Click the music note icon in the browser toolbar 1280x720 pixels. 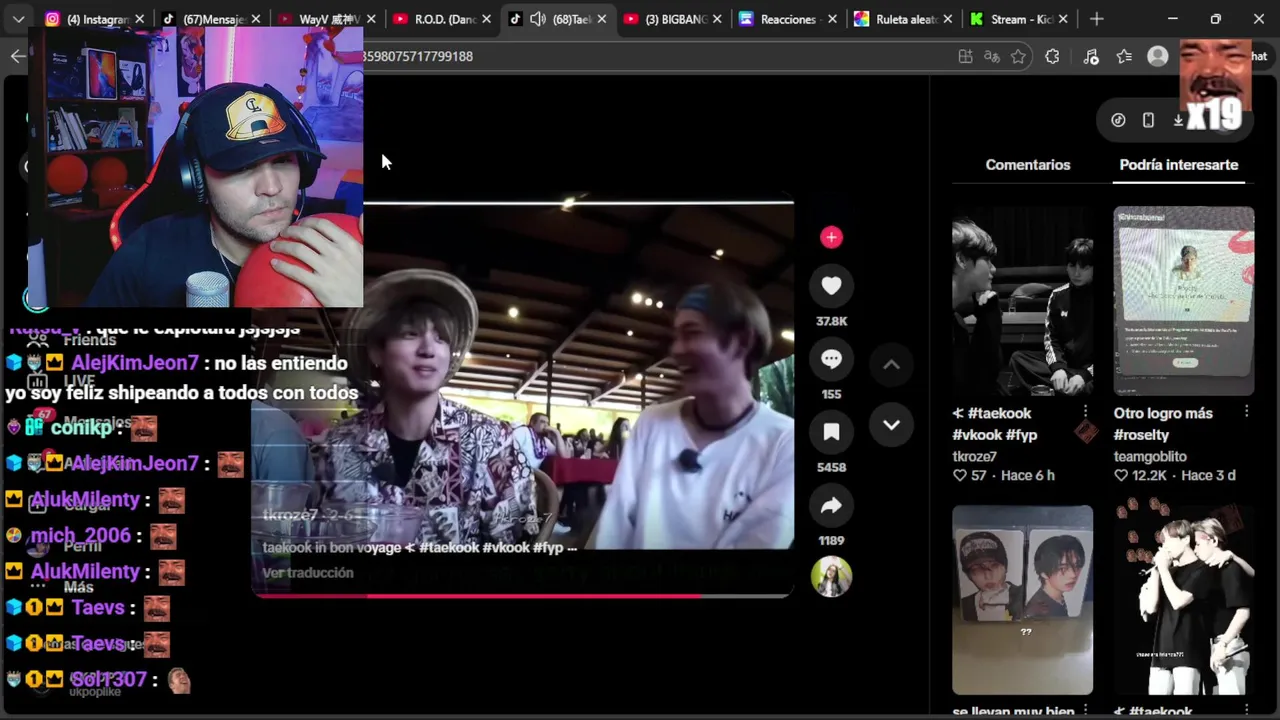[x=1091, y=57]
